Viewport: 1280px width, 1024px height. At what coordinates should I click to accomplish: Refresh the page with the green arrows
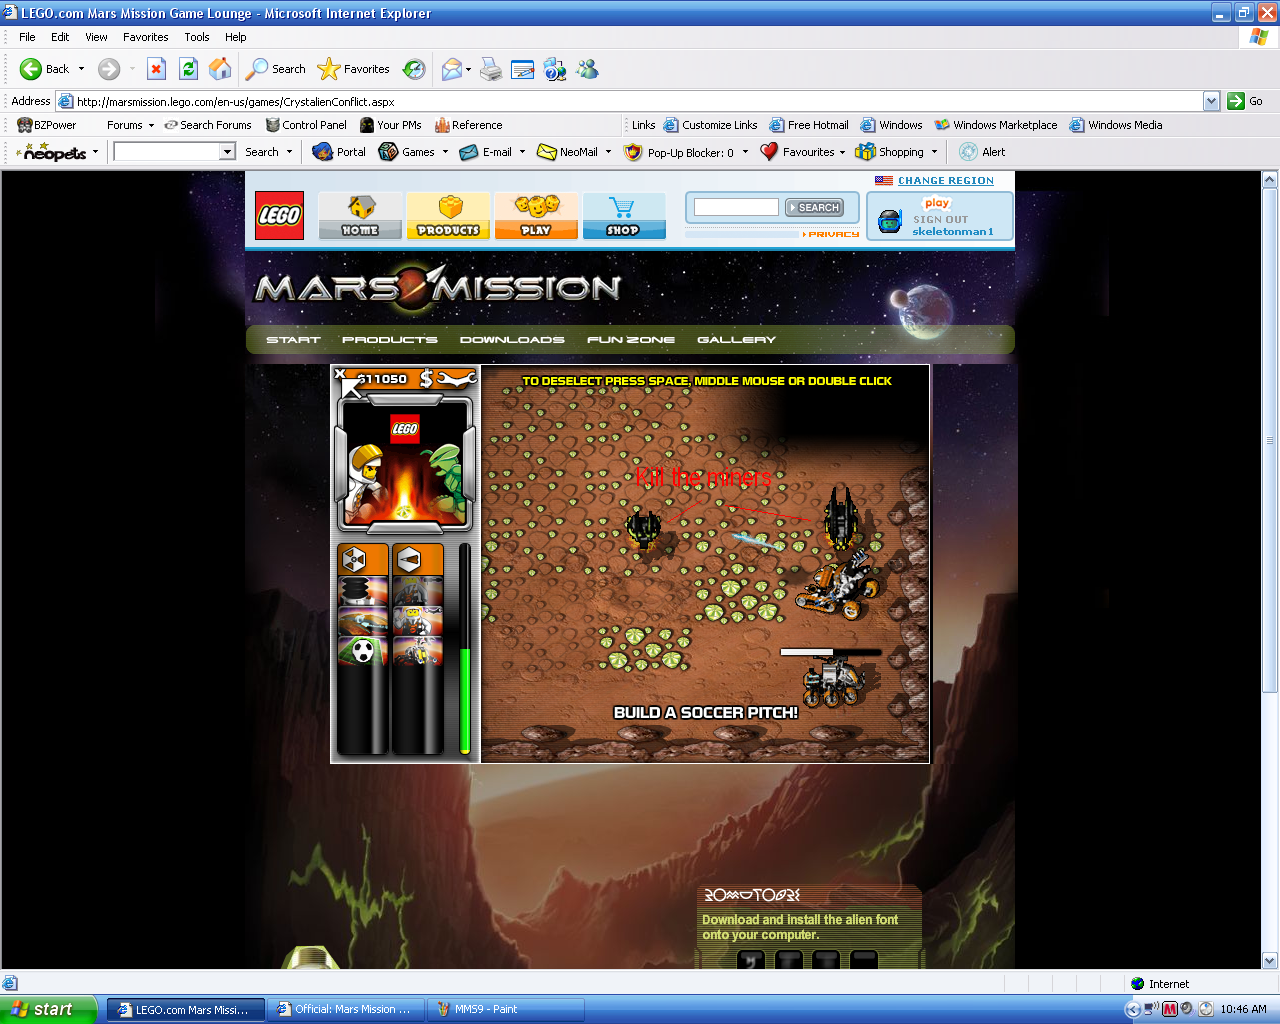coord(188,69)
